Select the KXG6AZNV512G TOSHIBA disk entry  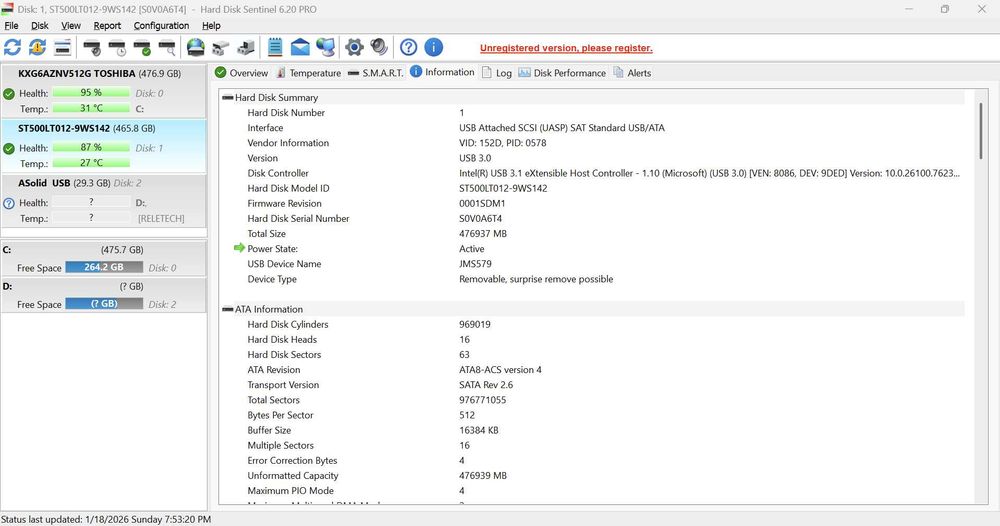coord(103,91)
